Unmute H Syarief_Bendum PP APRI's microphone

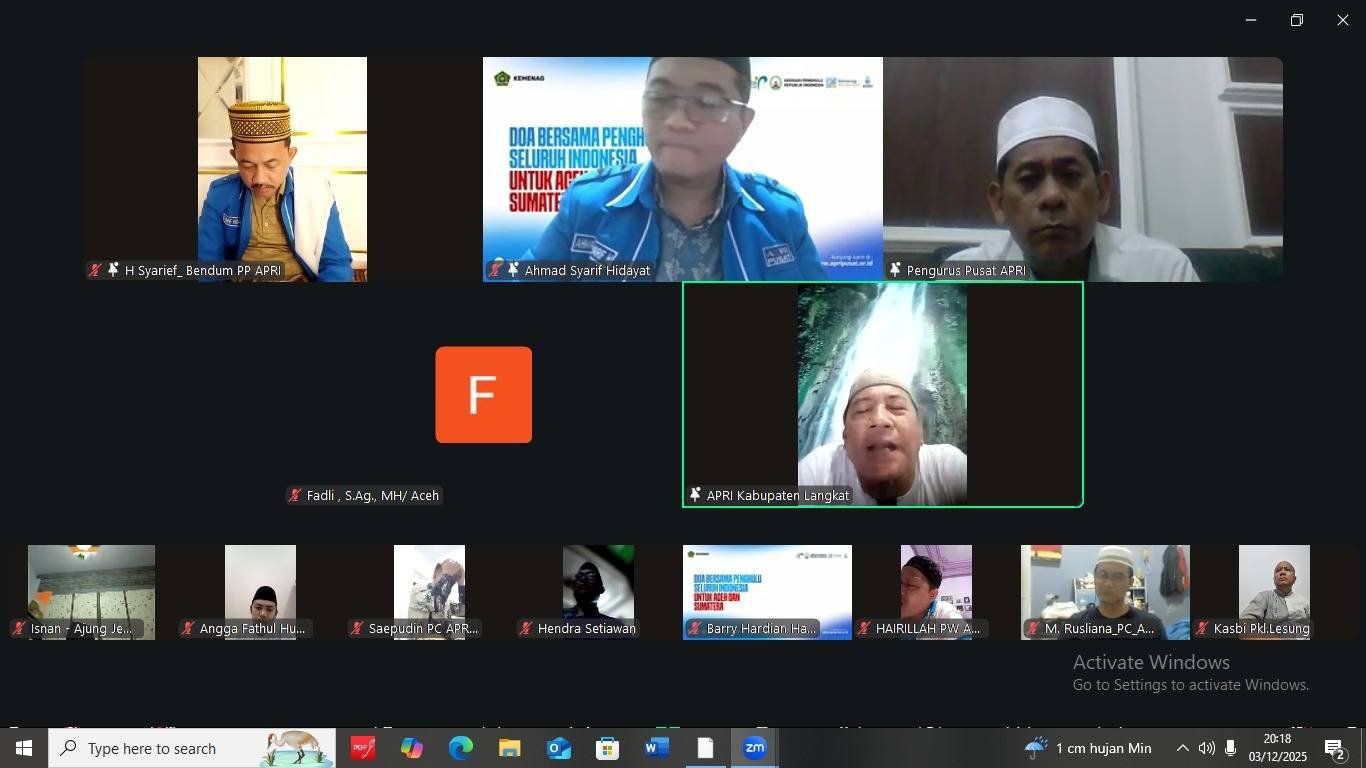[x=94, y=269]
